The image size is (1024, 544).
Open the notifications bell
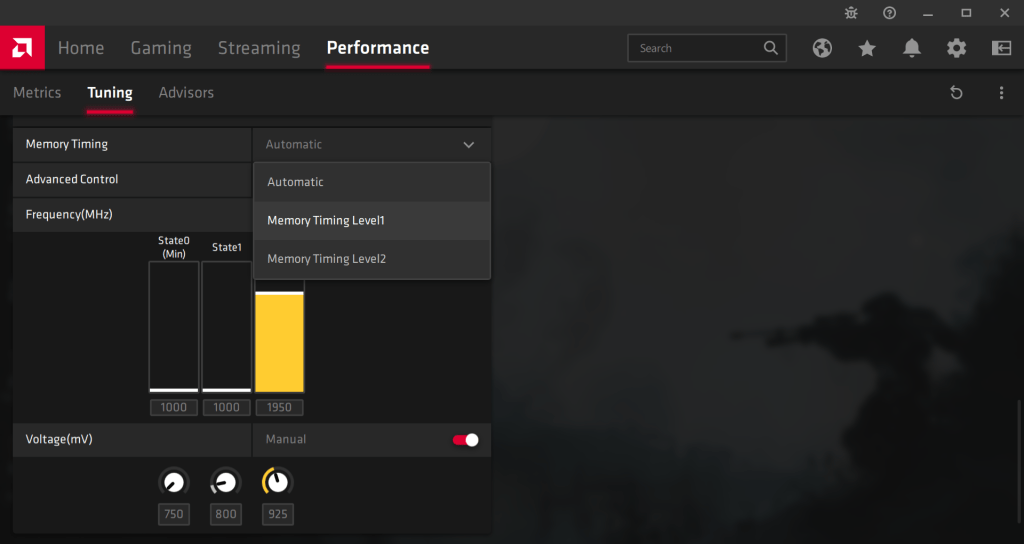click(912, 48)
